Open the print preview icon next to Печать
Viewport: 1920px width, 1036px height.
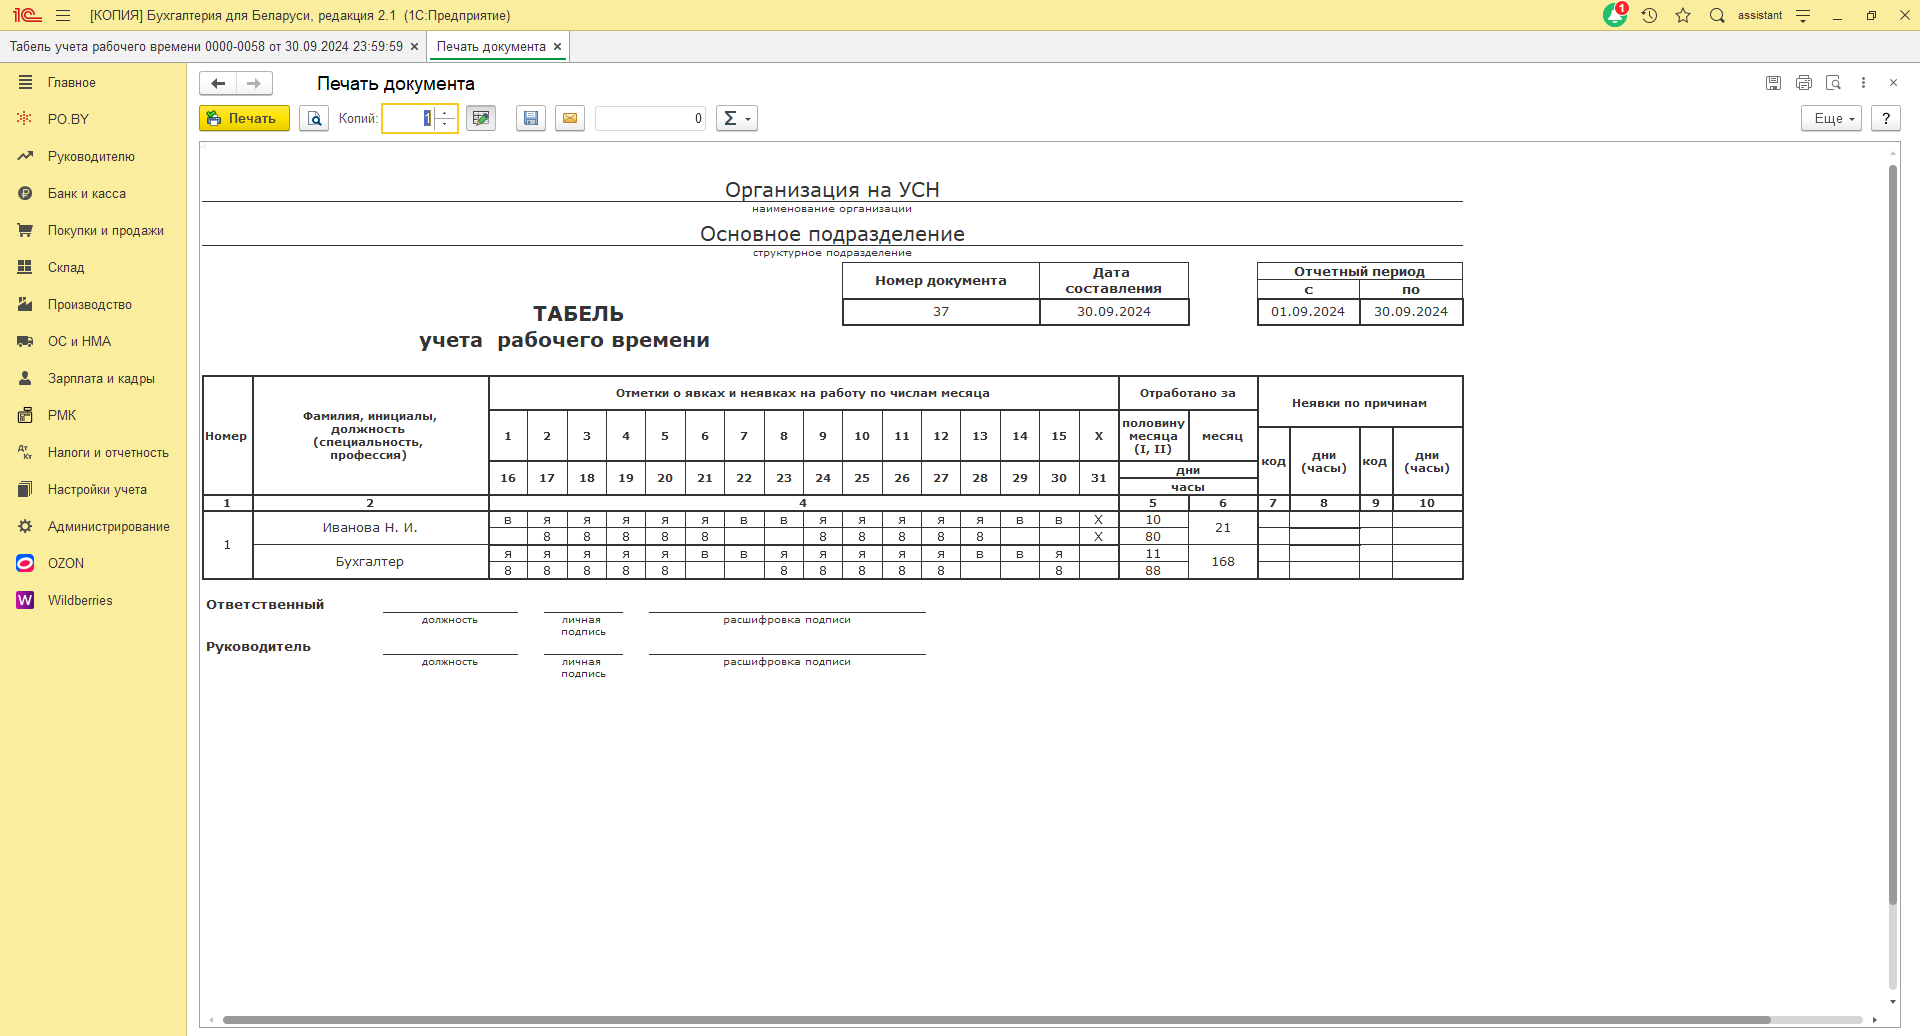point(314,118)
